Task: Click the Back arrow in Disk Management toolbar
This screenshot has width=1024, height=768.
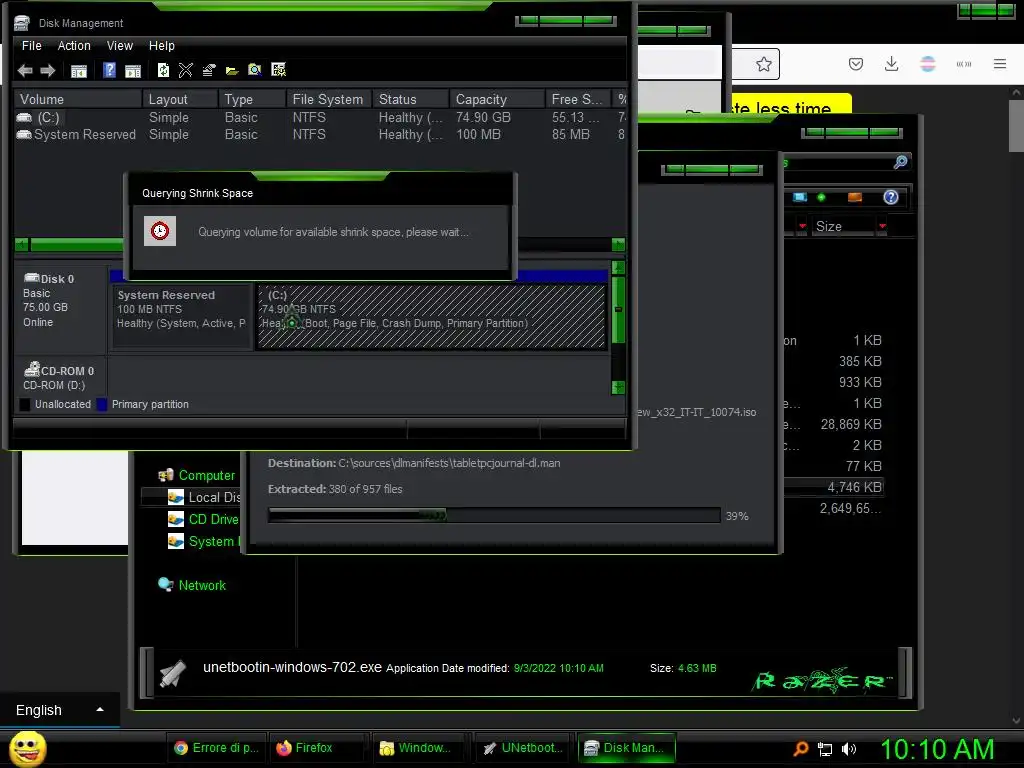Action: pos(25,71)
